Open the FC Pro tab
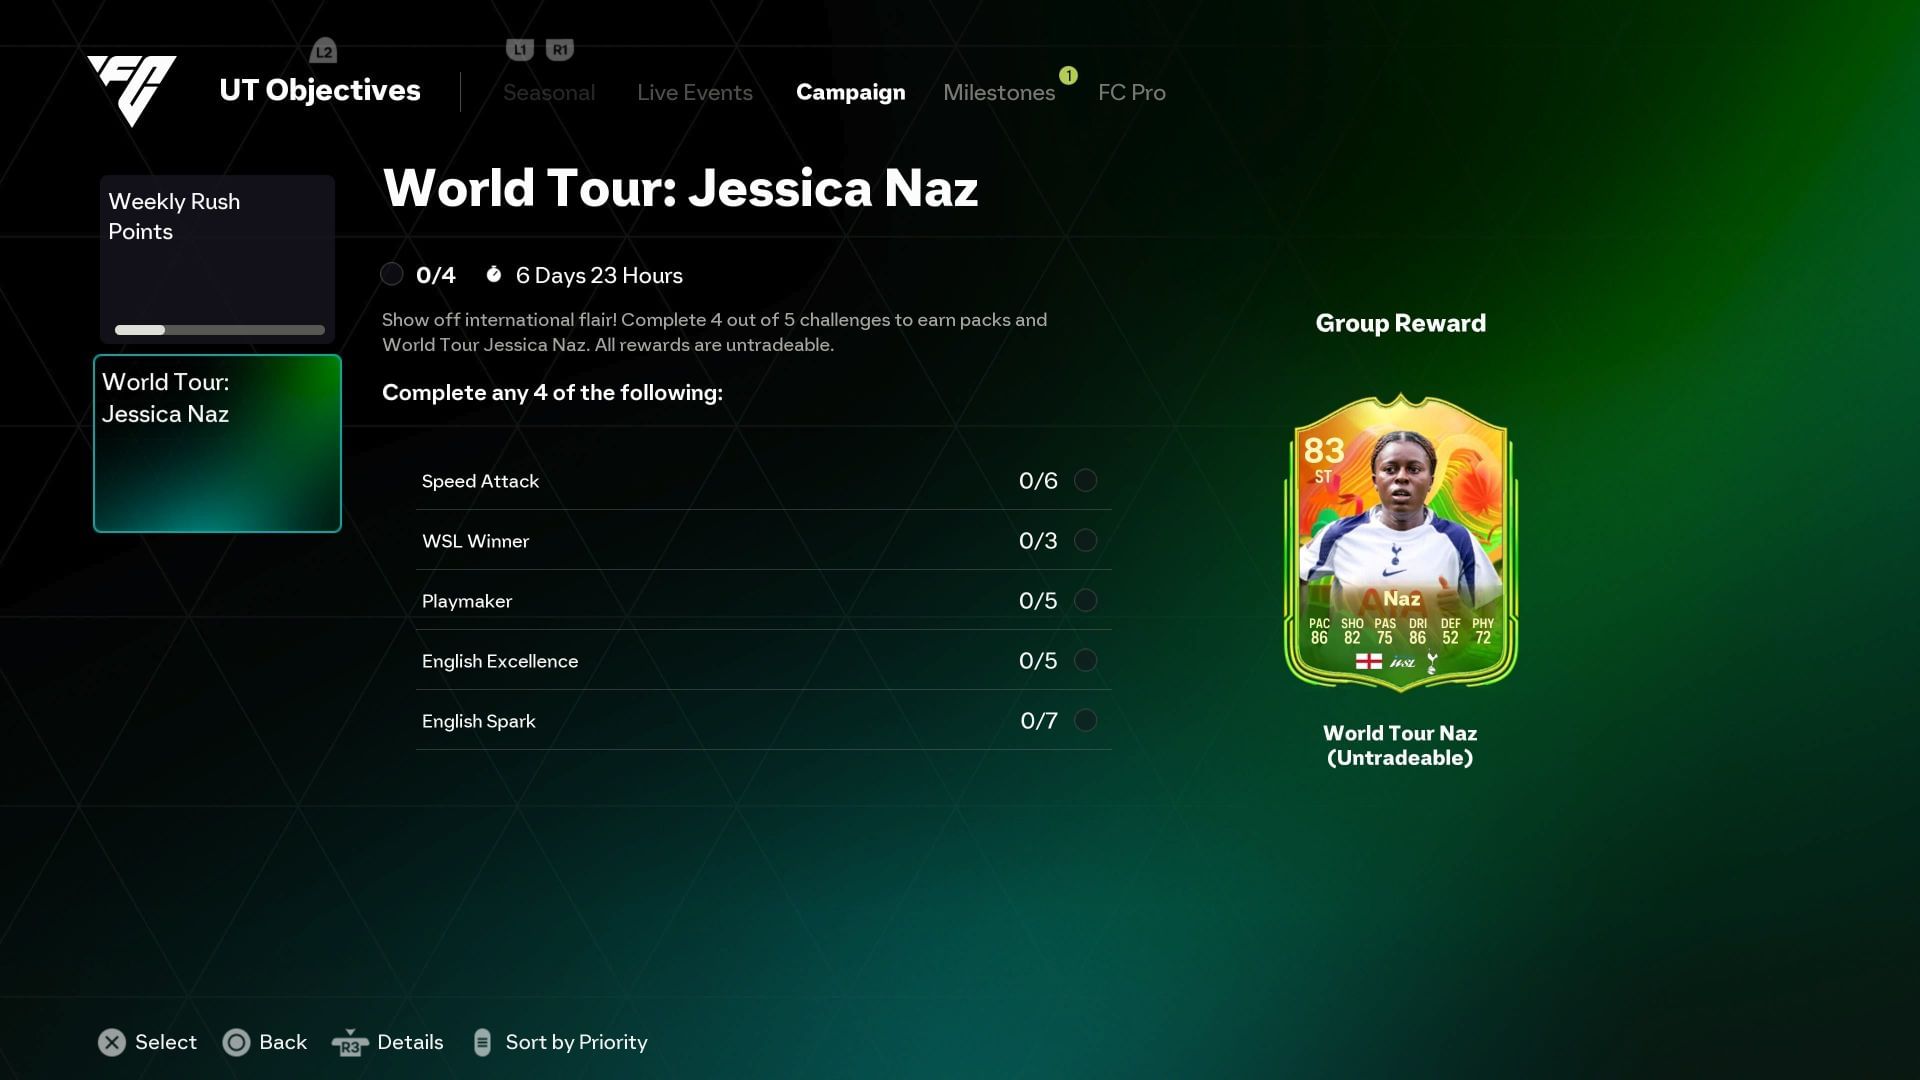Viewport: 1920px width, 1080px height. point(1132,92)
